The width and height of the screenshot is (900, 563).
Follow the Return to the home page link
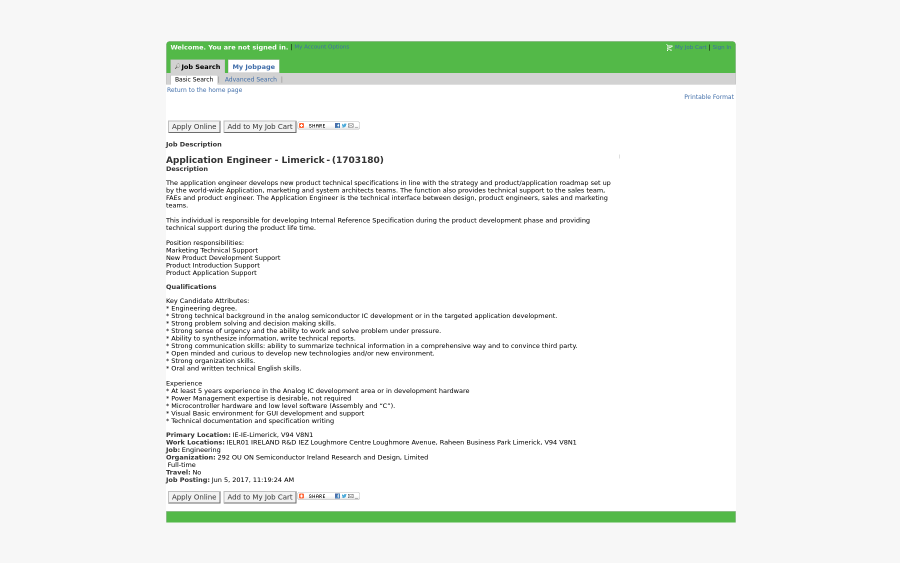pos(204,90)
